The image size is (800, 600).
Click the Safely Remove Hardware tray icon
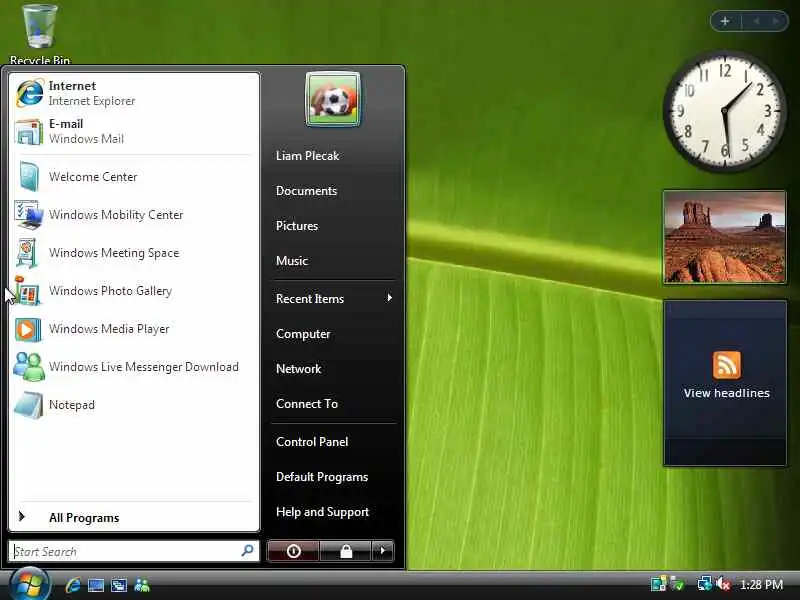(x=678, y=584)
